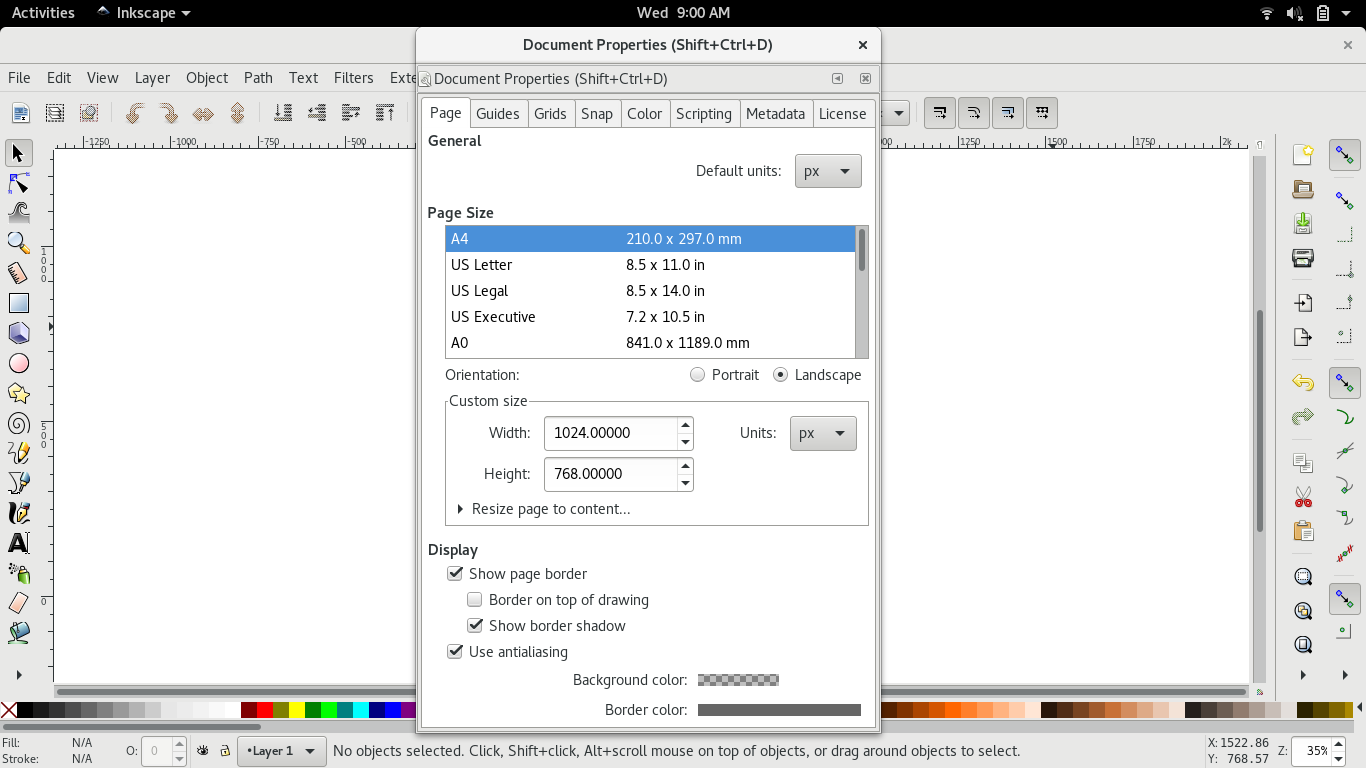Pick the Star shapes tool

click(19, 393)
